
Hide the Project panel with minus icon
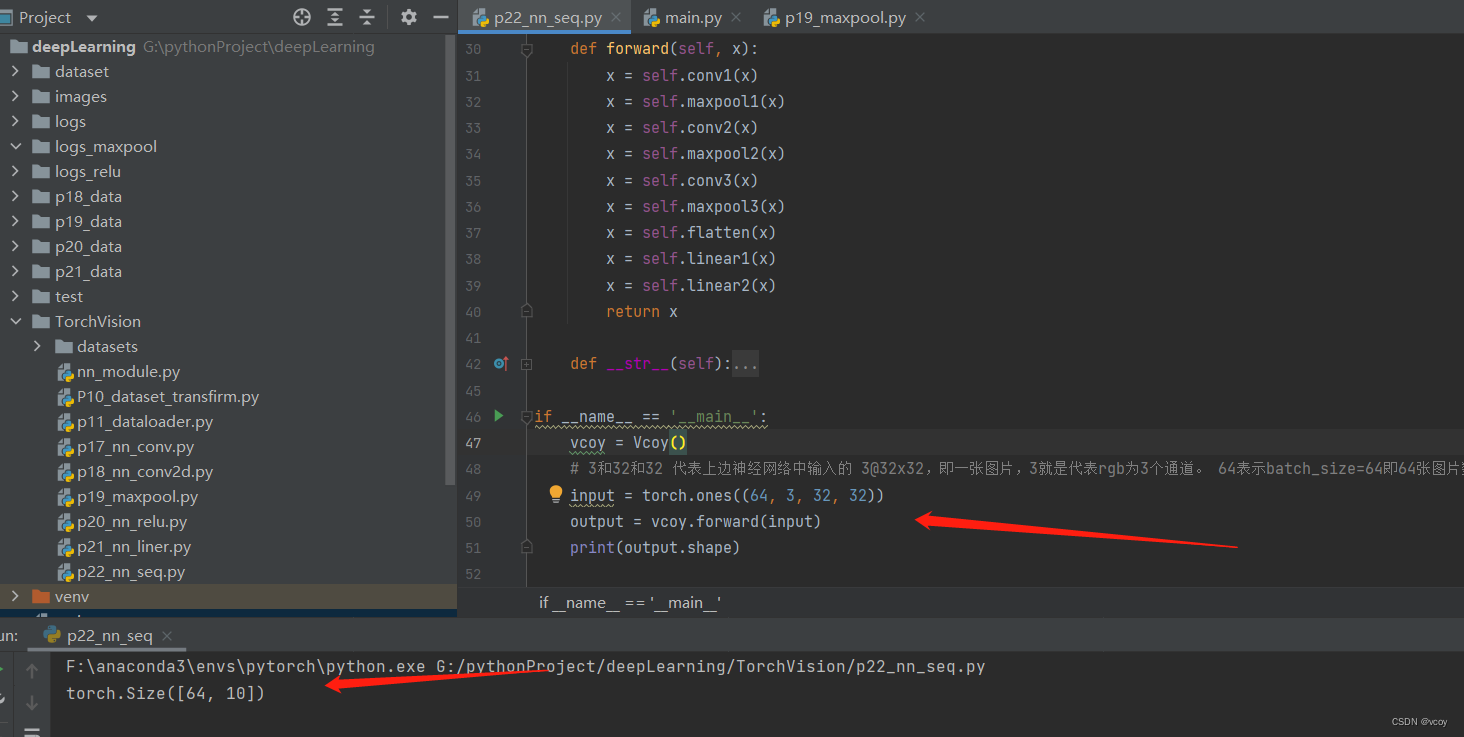pyautogui.click(x=440, y=17)
